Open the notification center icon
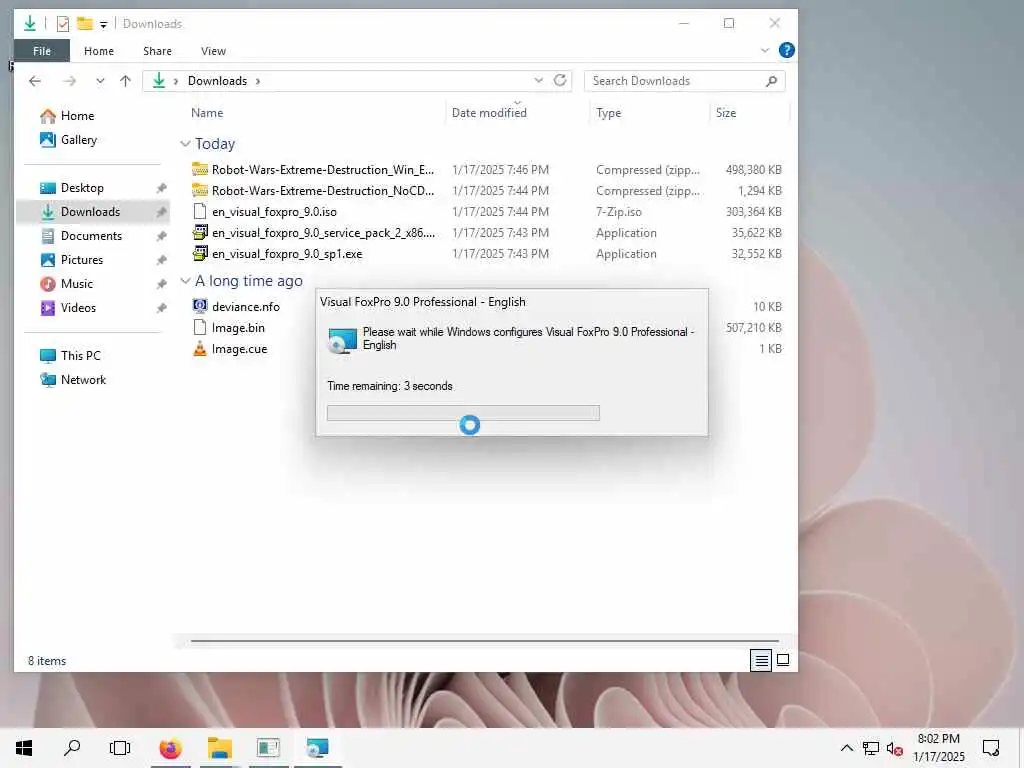 click(x=991, y=748)
